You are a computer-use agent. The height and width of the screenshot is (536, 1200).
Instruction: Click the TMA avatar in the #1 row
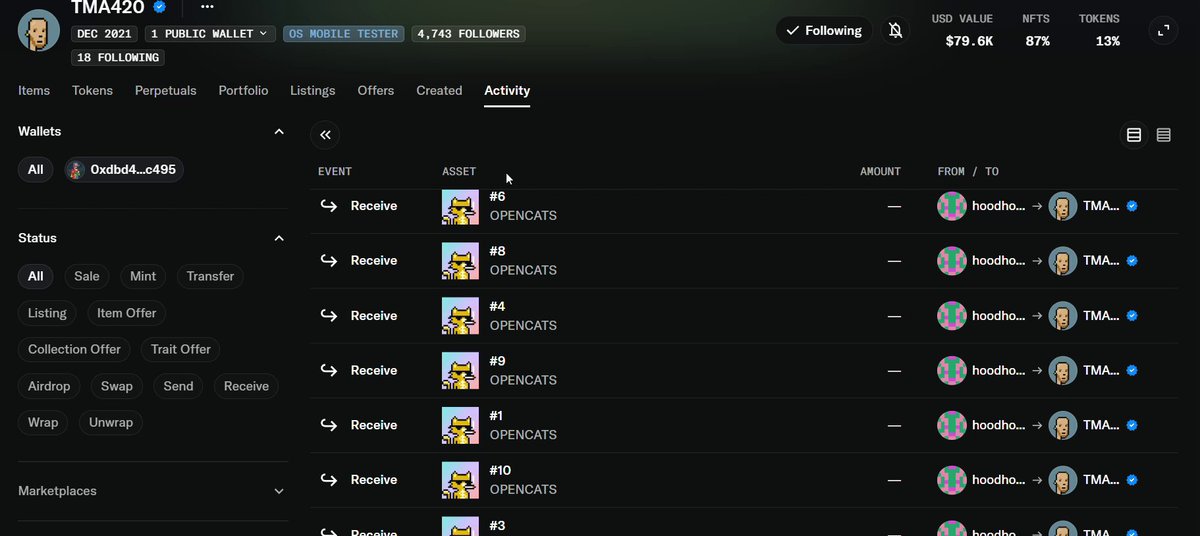point(1062,426)
